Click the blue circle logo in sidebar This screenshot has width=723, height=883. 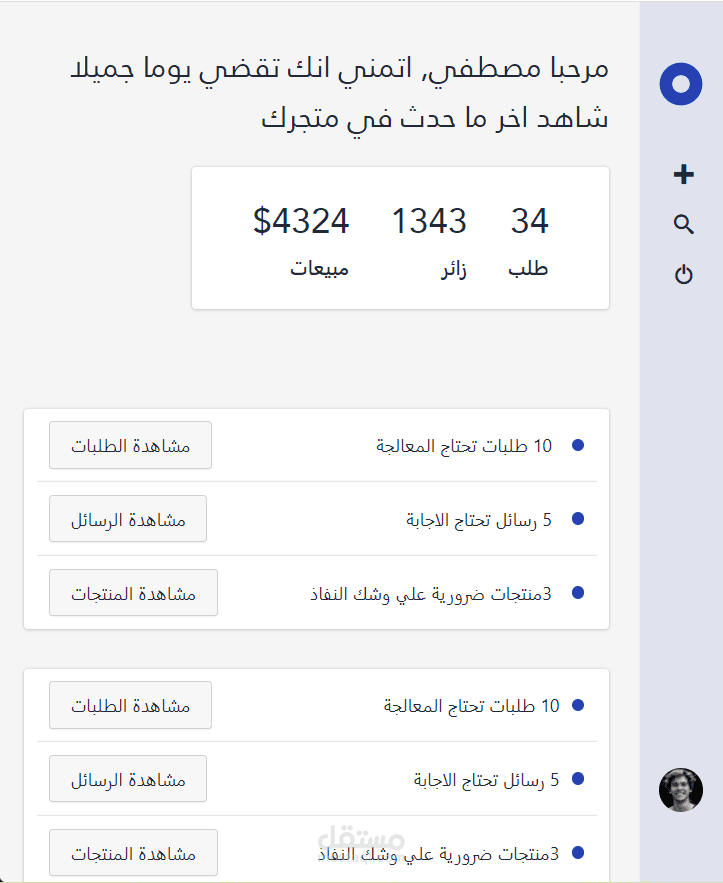pyautogui.click(x=681, y=84)
